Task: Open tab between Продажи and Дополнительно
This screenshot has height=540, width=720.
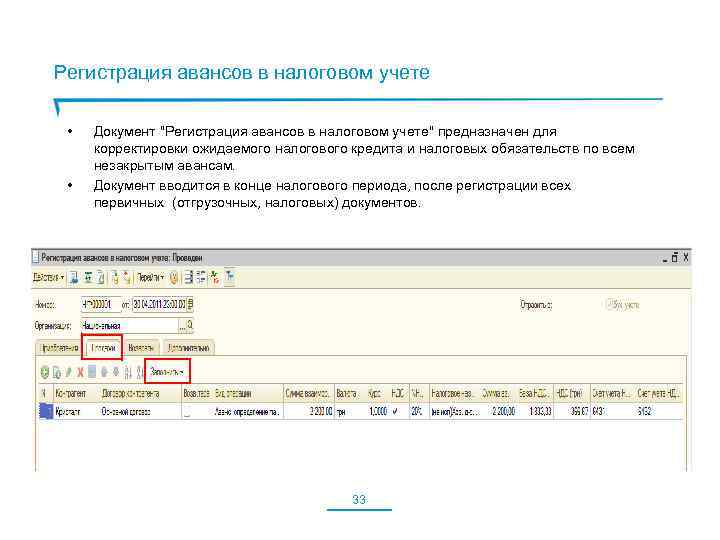Action: pos(141,348)
